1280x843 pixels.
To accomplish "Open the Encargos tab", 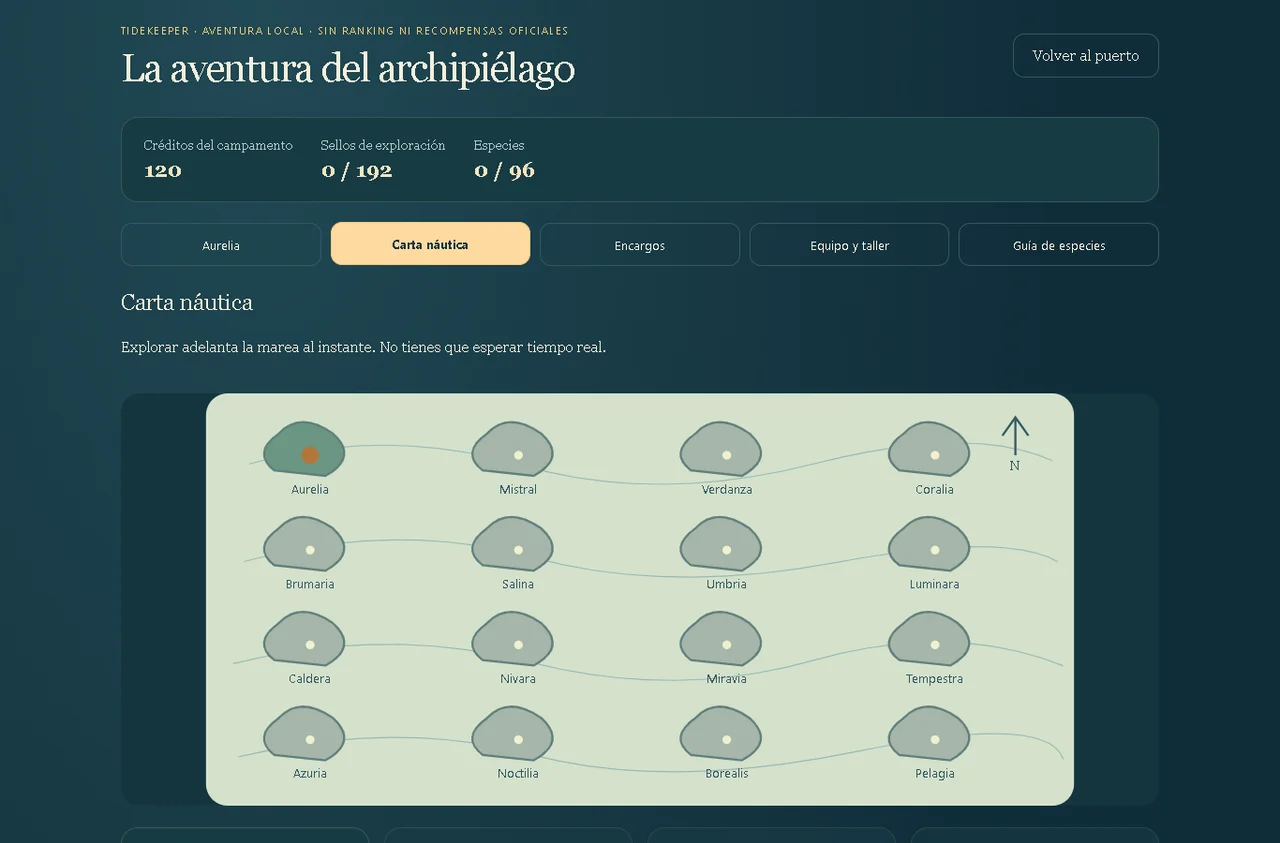I will 640,245.
